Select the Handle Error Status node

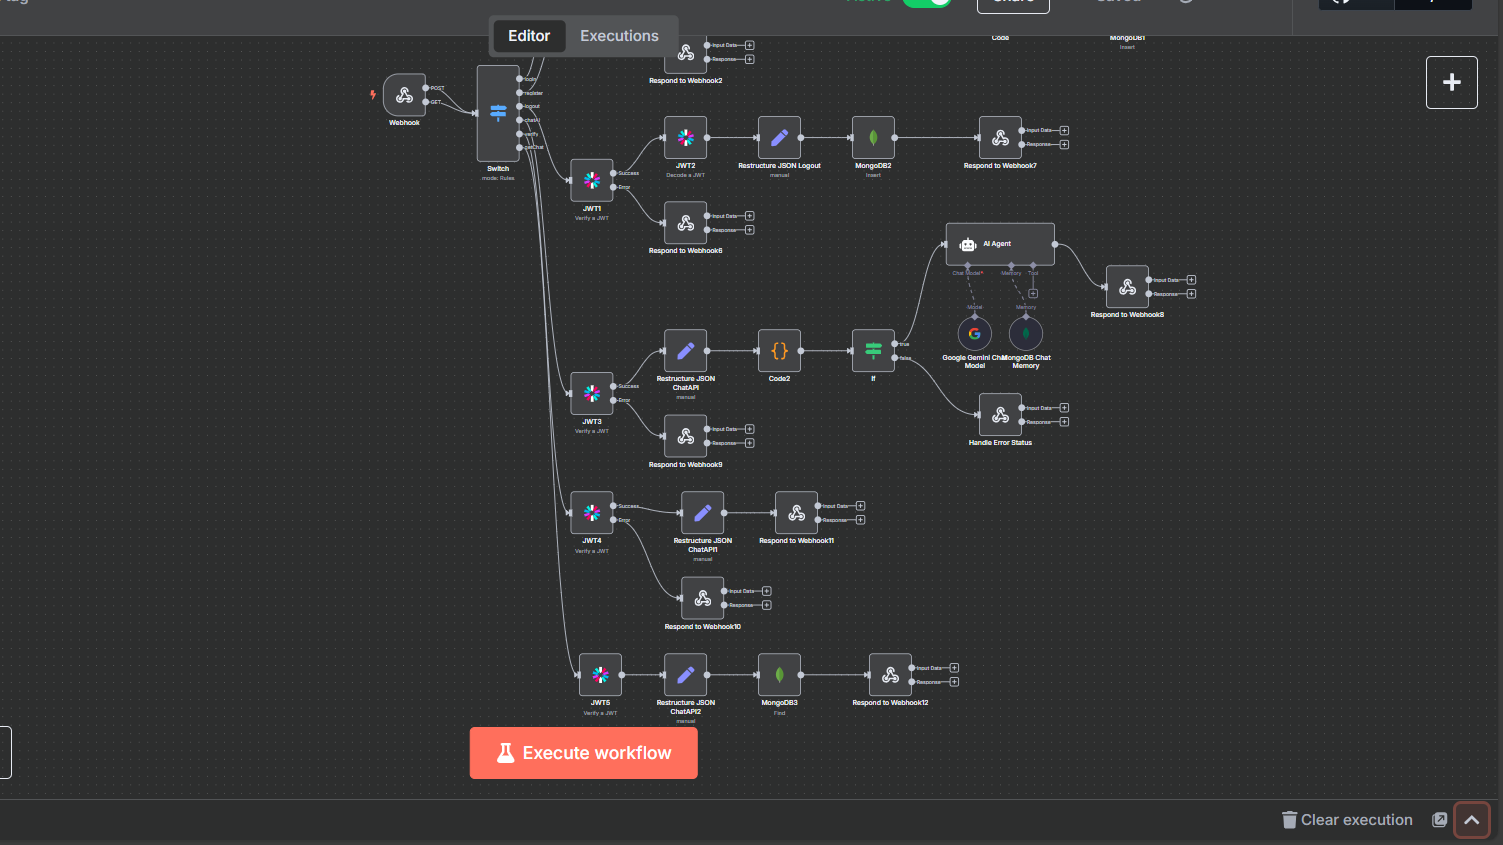click(1000, 415)
